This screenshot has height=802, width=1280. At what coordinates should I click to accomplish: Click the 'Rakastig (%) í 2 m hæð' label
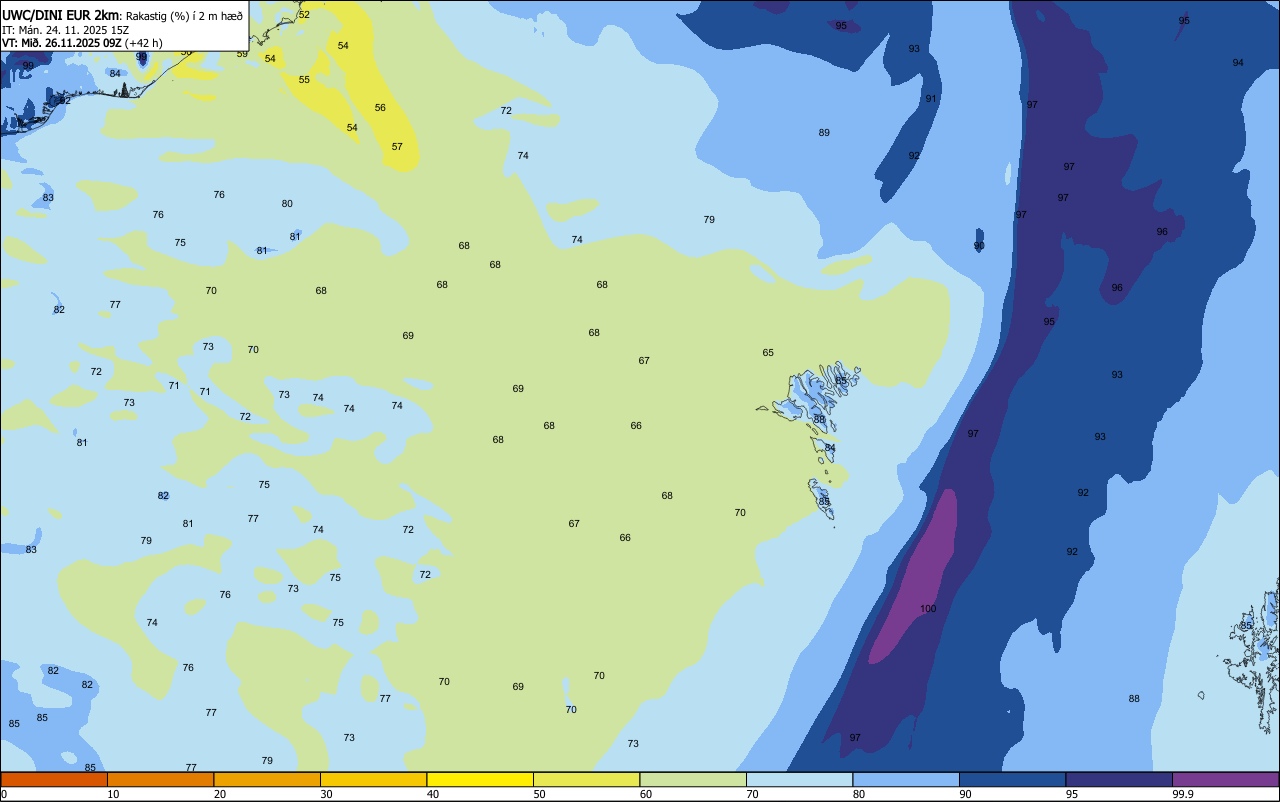click(x=184, y=15)
